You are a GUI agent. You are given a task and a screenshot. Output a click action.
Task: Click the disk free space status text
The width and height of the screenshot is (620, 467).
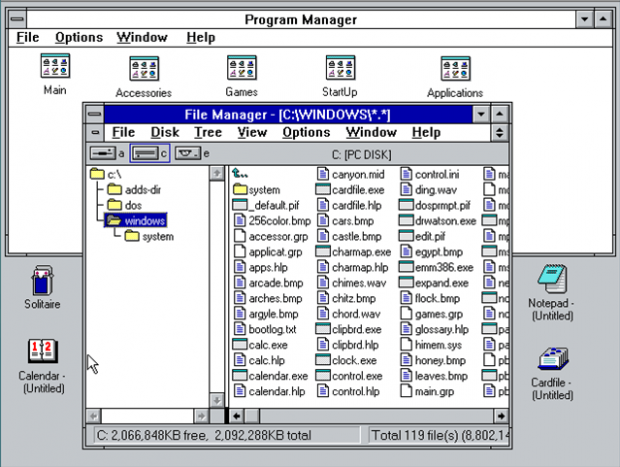tap(204, 435)
